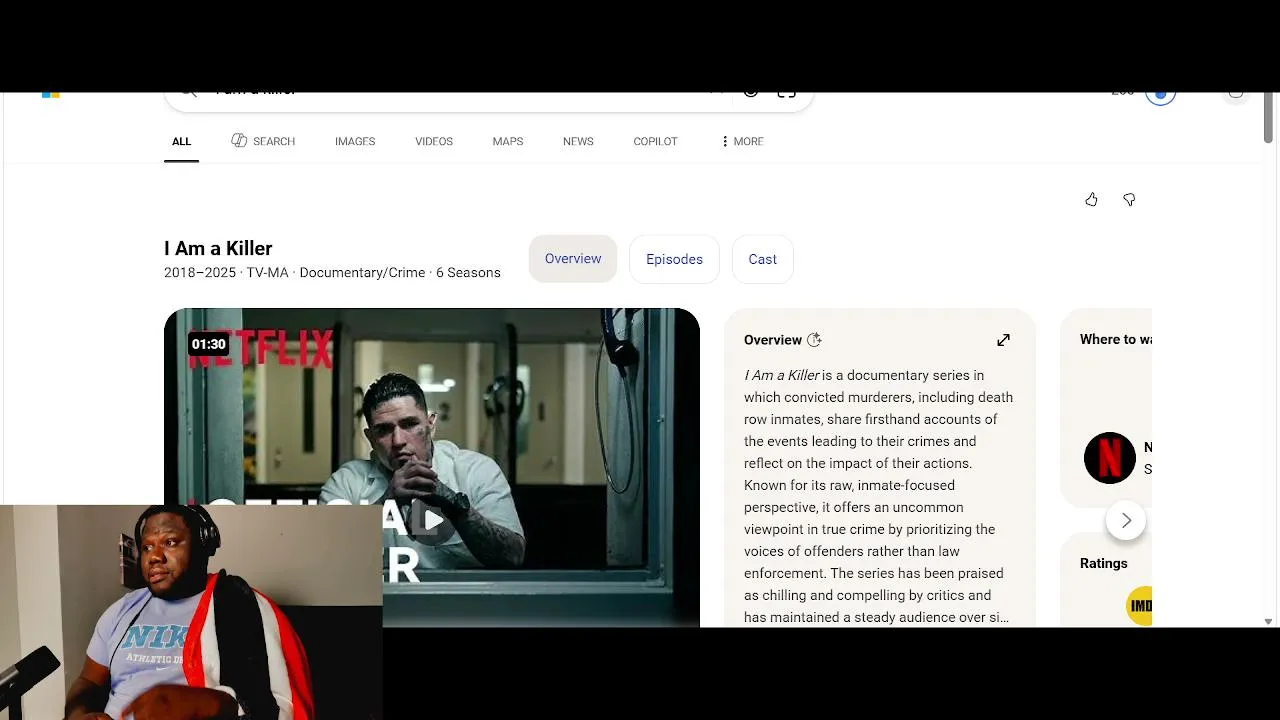Open the COPILOT tab
Viewport: 1280px width, 720px height.
coord(655,141)
